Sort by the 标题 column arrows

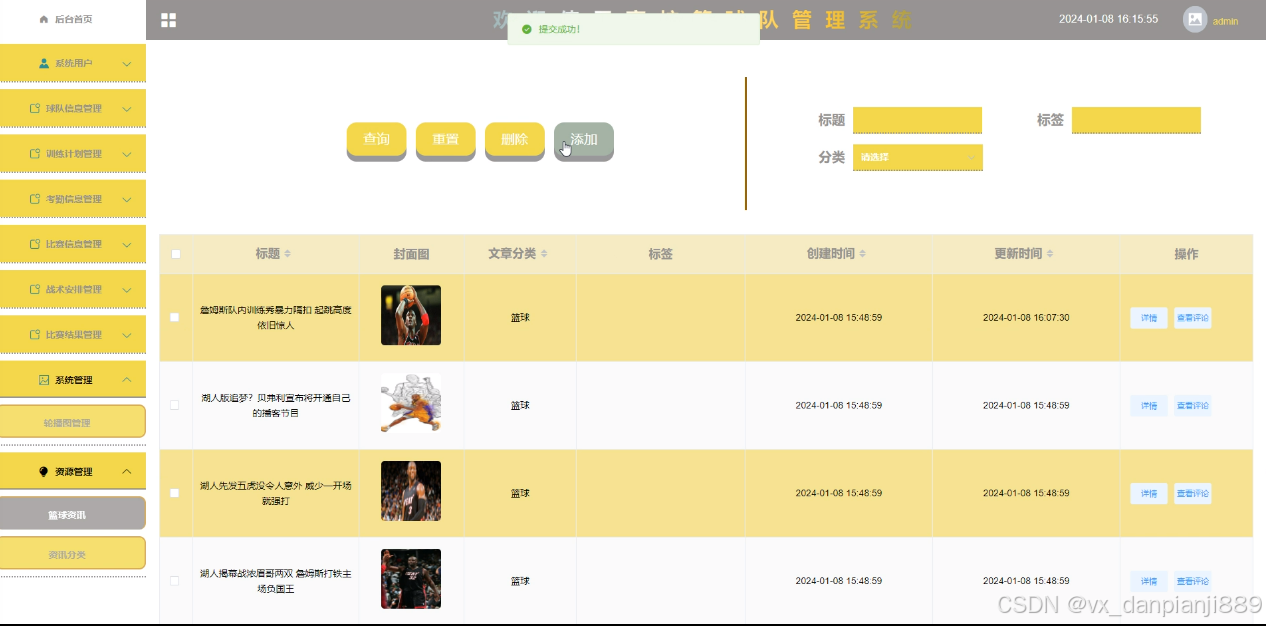tap(288, 254)
